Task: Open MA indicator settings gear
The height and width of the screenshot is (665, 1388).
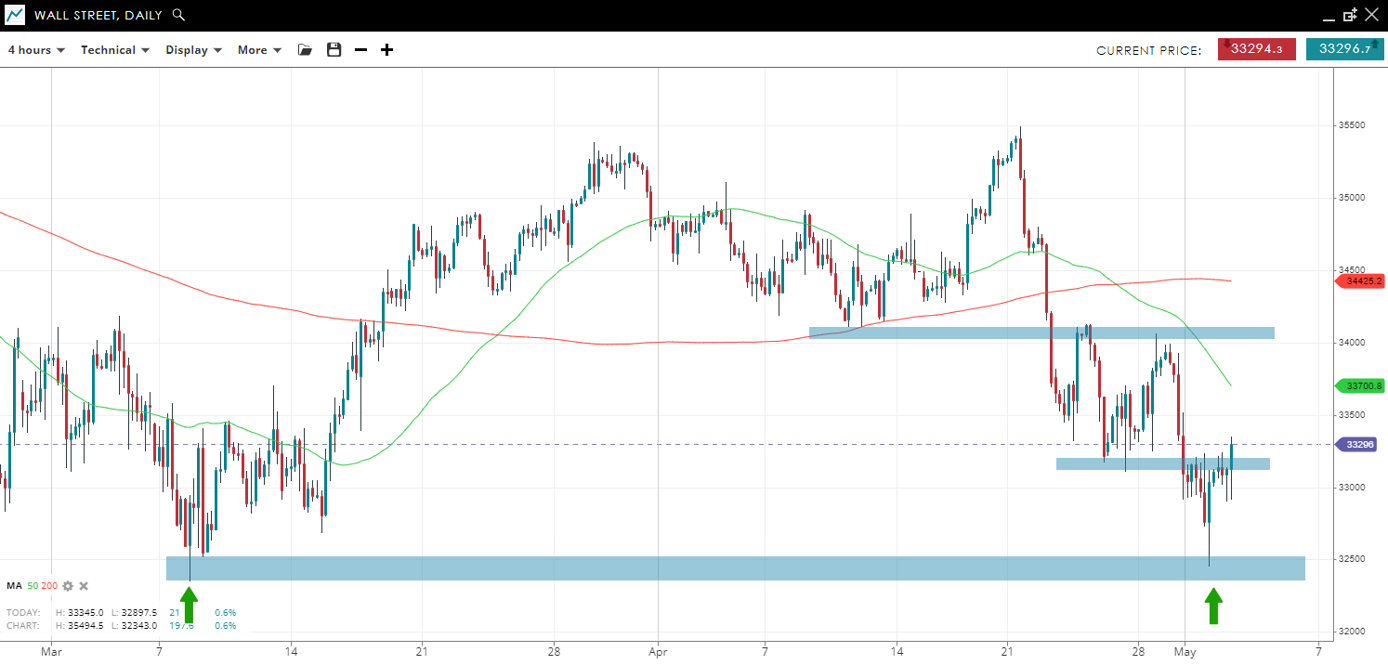Action: 68,586
